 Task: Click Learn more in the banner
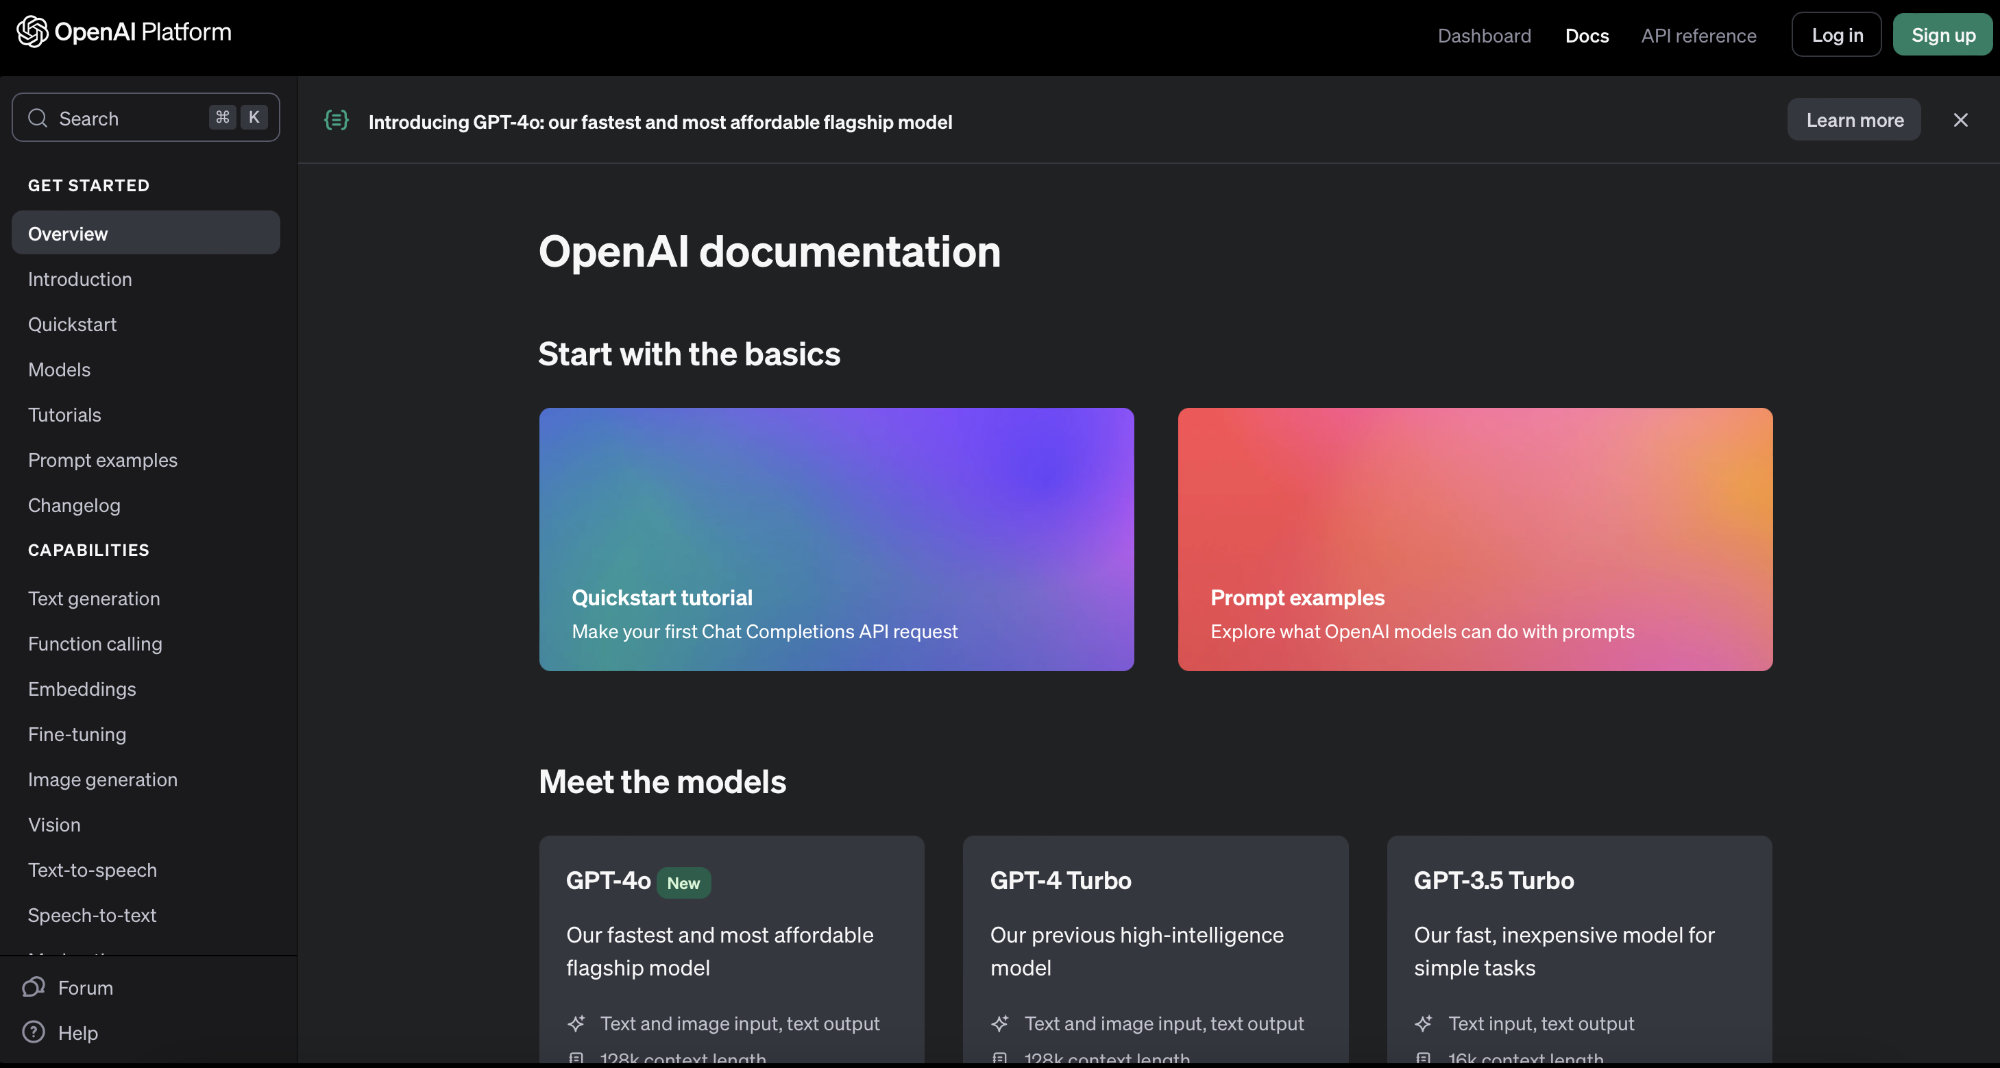click(1854, 120)
